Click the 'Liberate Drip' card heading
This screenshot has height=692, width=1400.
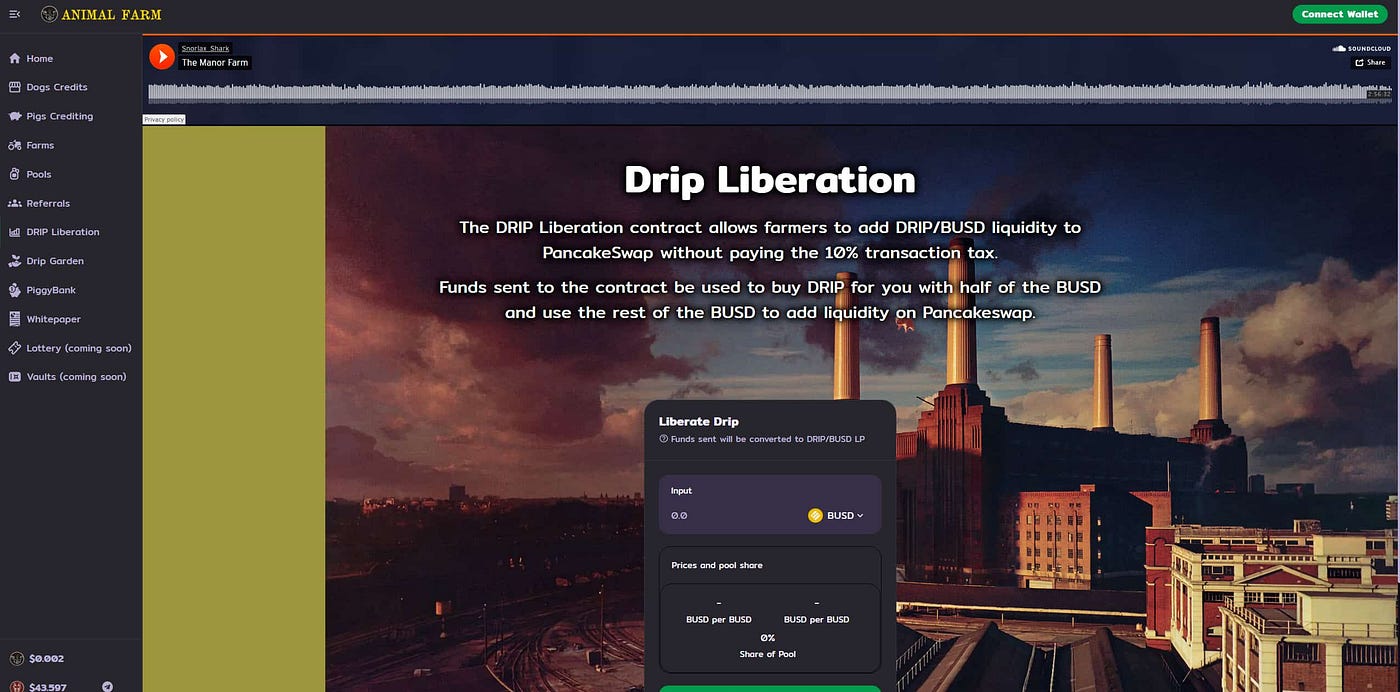tap(699, 421)
